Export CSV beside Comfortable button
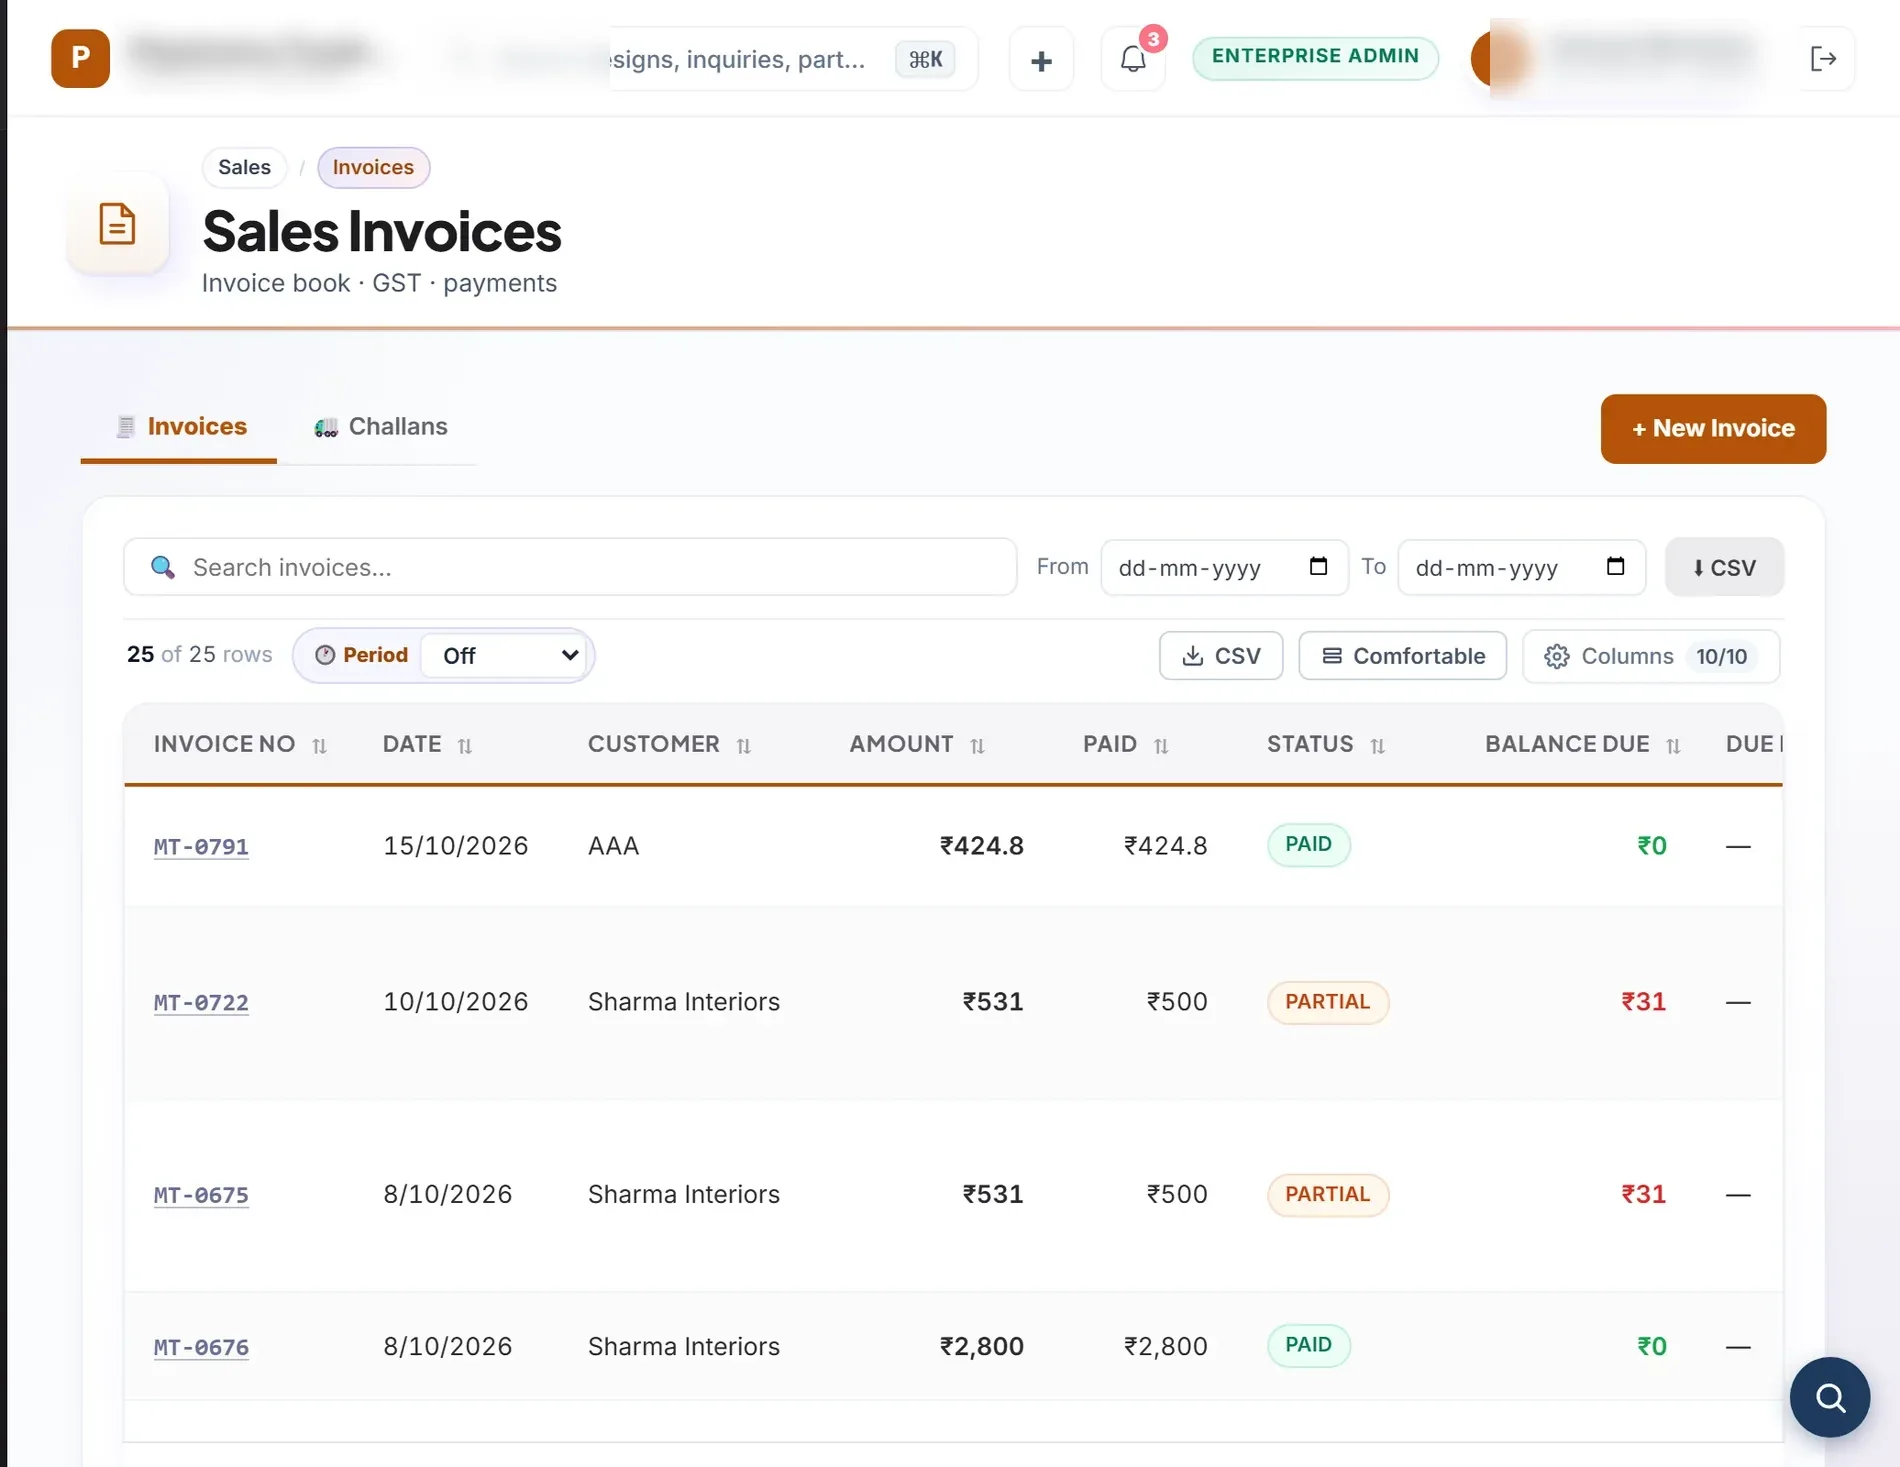1900x1467 pixels. pos(1221,656)
